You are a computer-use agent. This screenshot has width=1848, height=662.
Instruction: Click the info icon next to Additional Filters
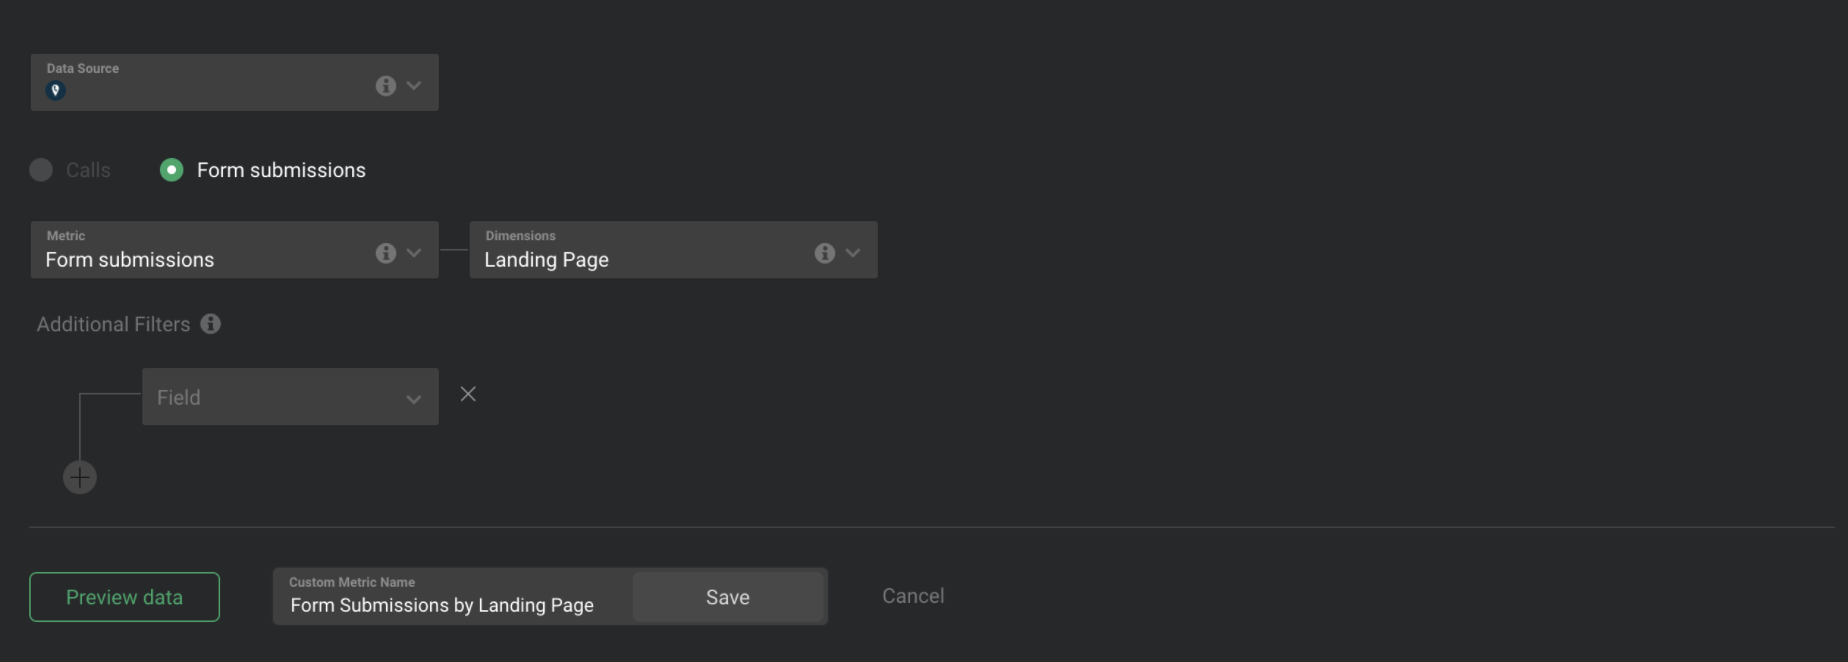click(210, 324)
